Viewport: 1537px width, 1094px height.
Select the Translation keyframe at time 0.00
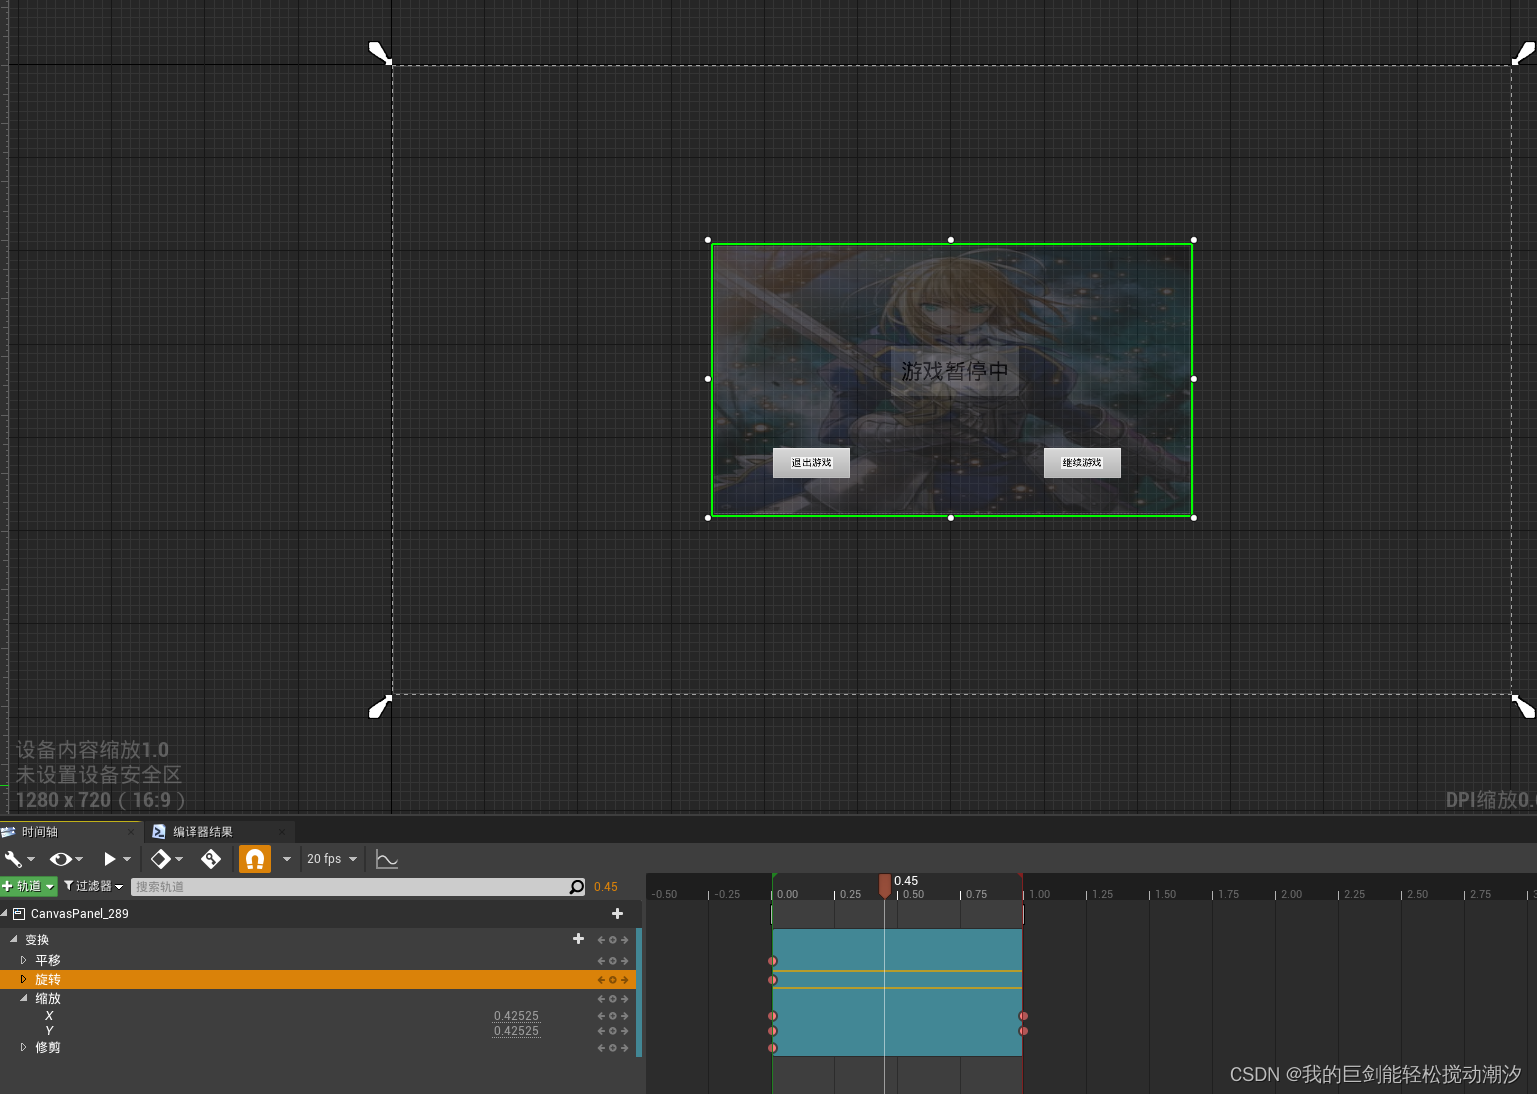[x=772, y=961]
